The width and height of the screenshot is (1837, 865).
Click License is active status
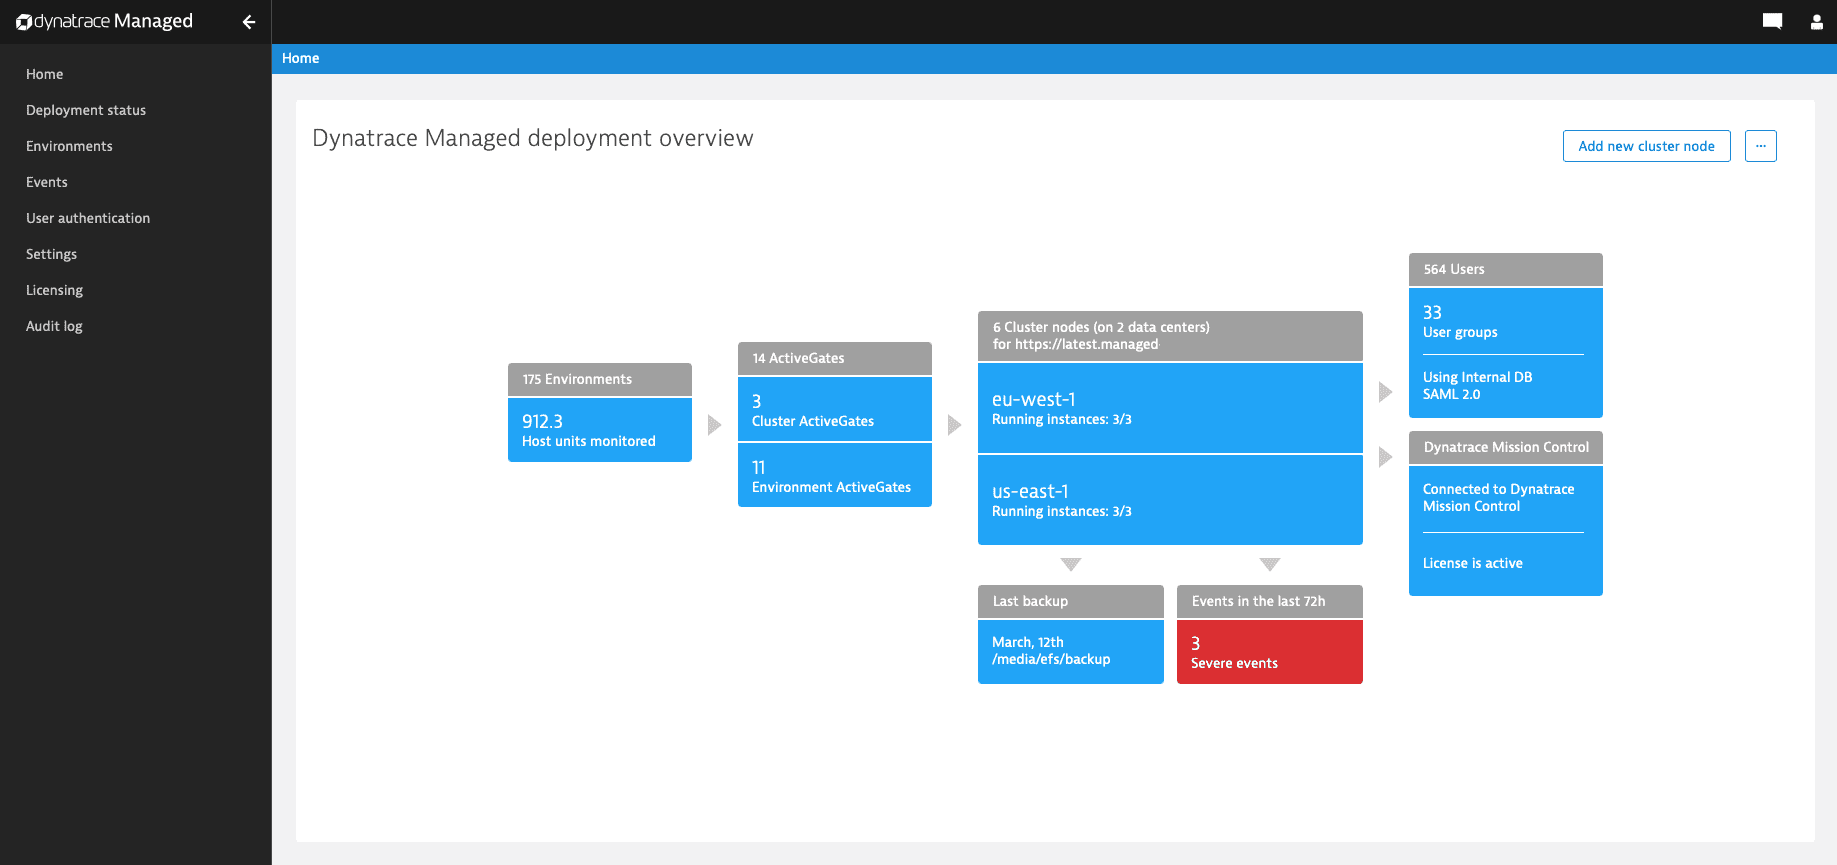[1472, 563]
